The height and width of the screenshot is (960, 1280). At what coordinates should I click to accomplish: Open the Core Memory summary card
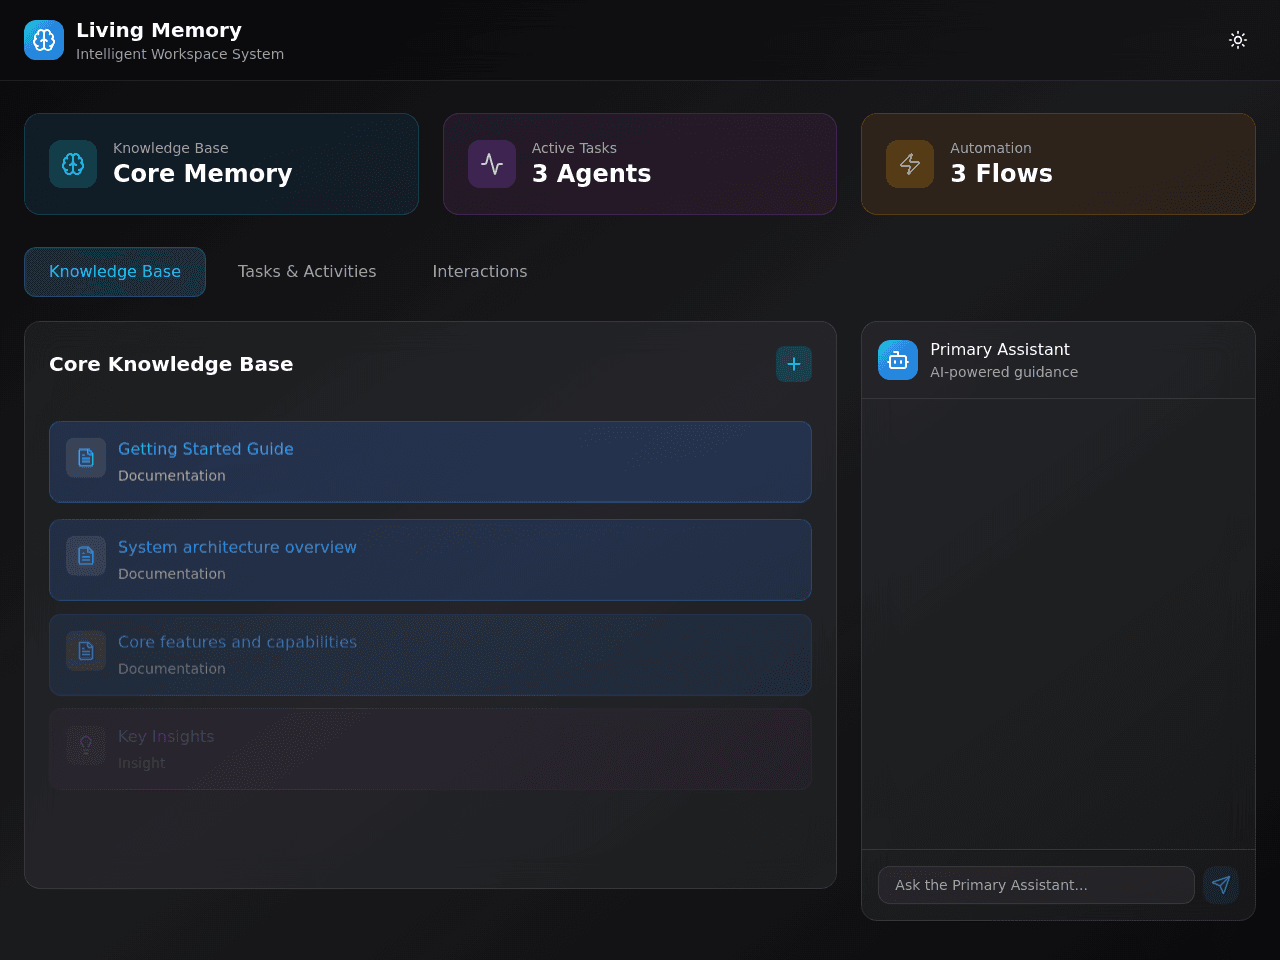tap(221, 164)
